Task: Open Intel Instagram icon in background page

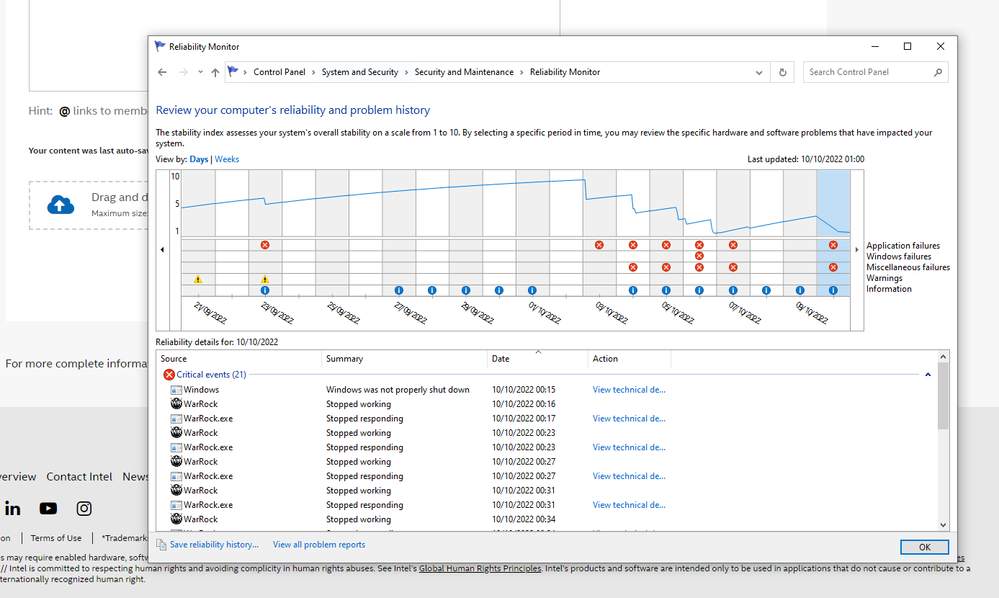Action: (84, 508)
